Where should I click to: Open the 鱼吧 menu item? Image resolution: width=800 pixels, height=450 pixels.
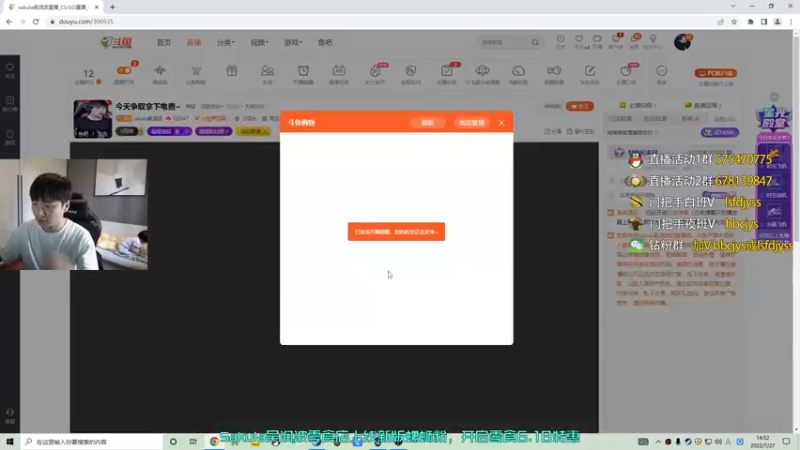coord(325,42)
